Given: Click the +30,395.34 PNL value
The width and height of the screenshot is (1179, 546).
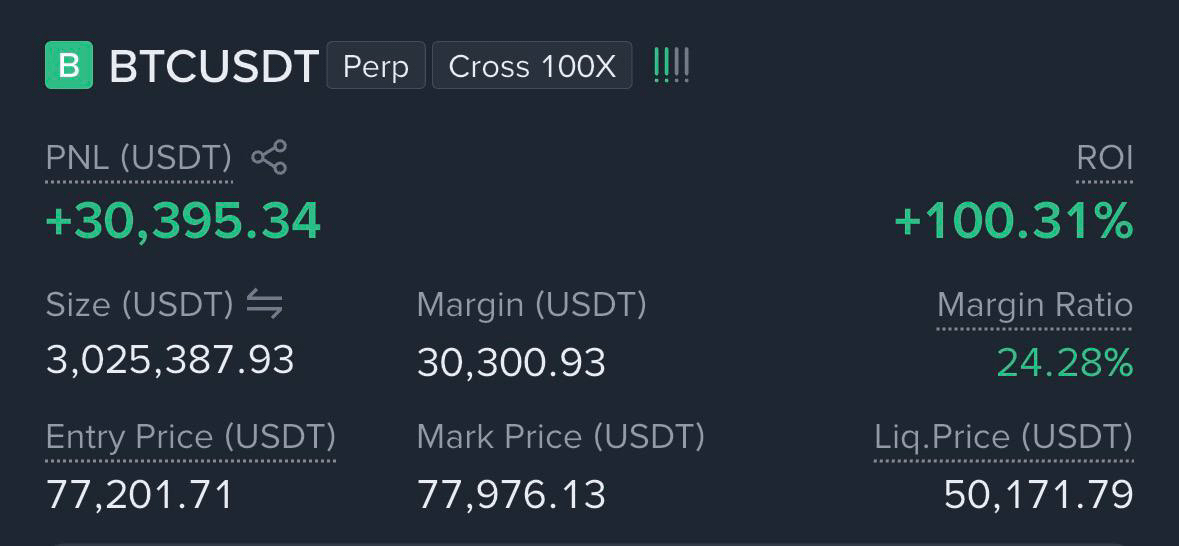Looking at the screenshot, I should (183, 222).
